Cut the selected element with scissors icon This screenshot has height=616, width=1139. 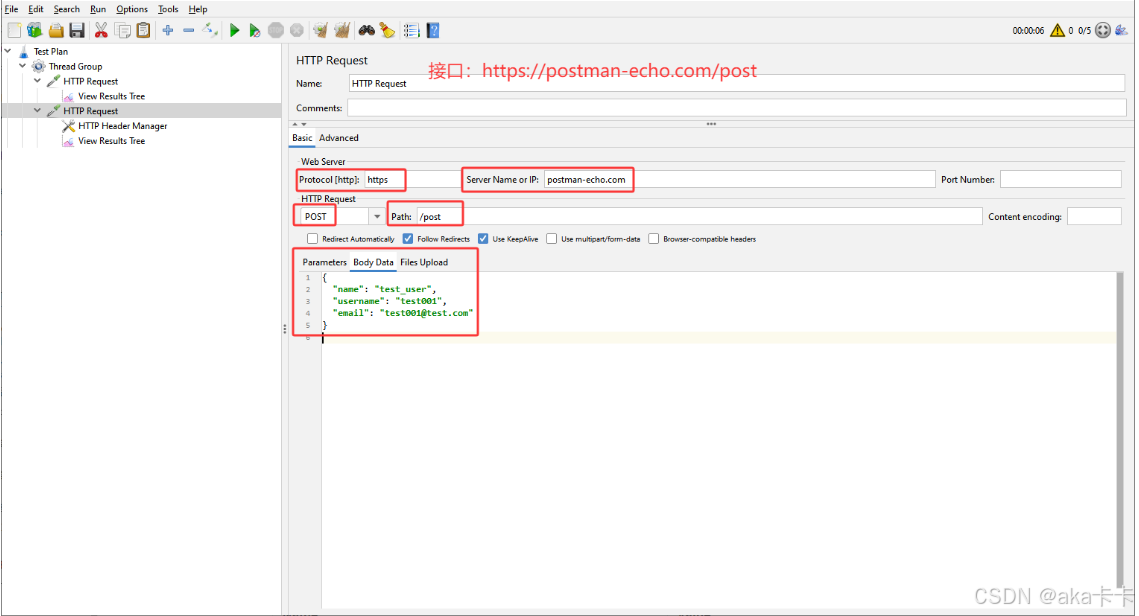(101, 31)
